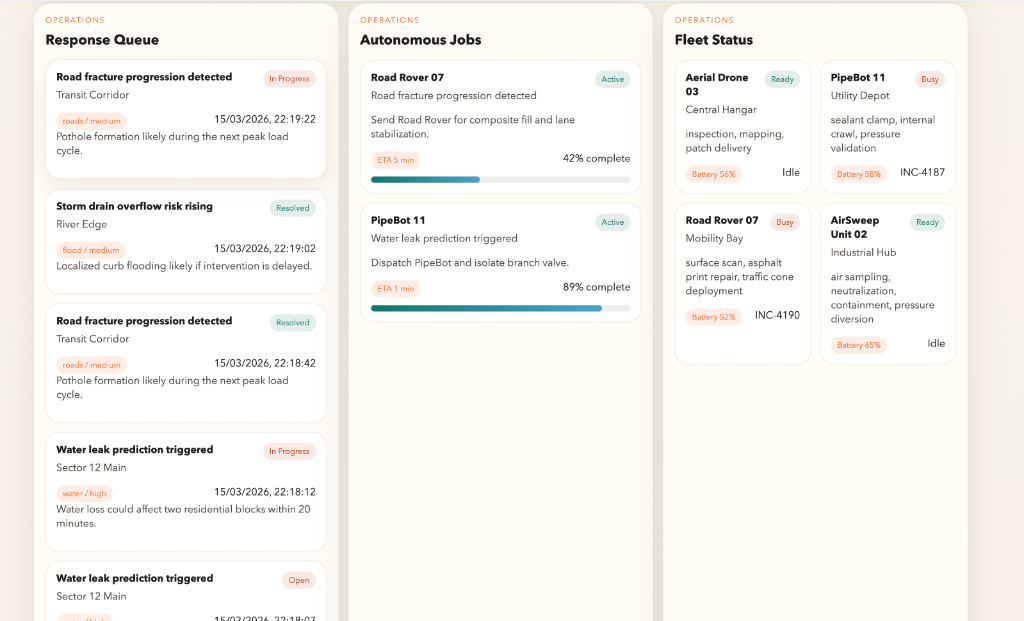This screenshot has width=1024, height=621.
Task: Click the Open status badge in Response Queue
Action: point(299,580)
